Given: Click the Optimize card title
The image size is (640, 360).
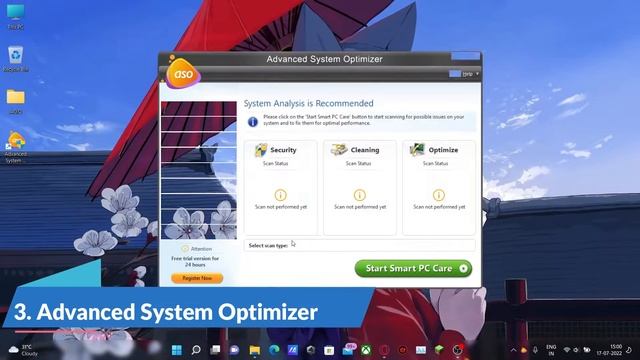Looking at the screenshot, I should [443, 150].
